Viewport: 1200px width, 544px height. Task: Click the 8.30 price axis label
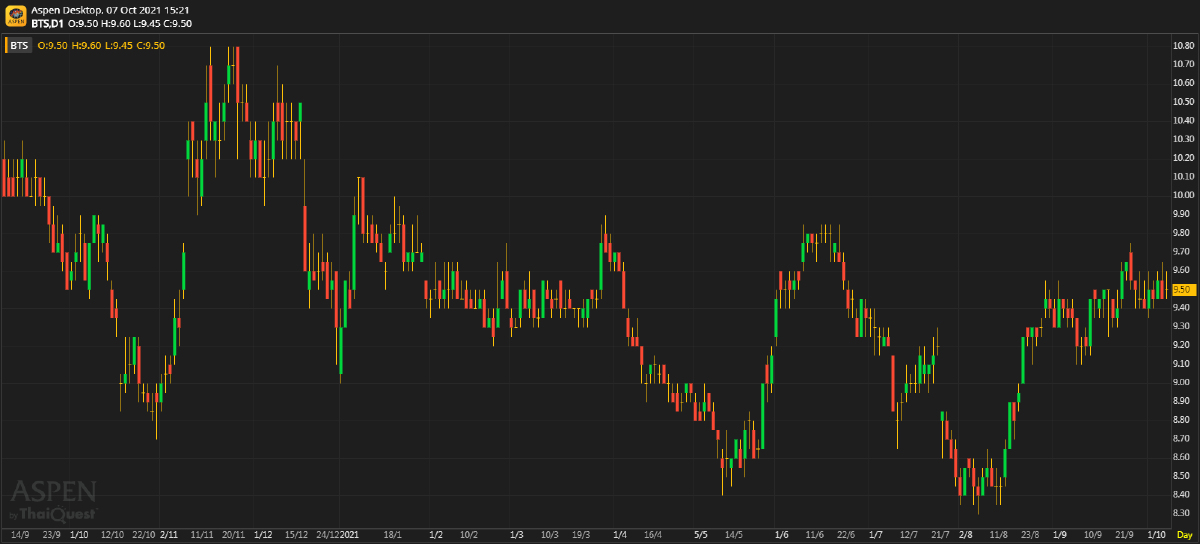point(1183,514)
